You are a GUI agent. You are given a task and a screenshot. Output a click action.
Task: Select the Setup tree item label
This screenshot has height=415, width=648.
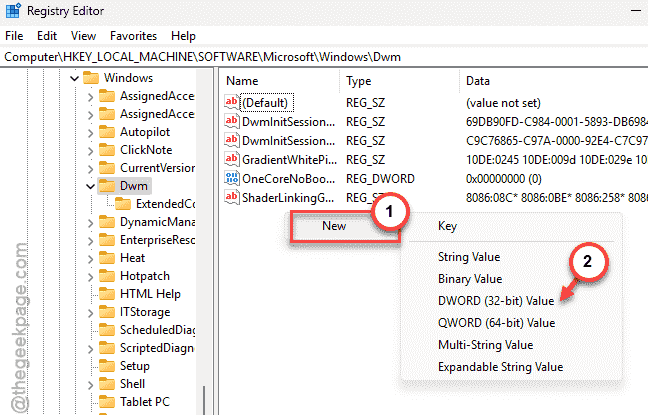(x=135, y=366)
